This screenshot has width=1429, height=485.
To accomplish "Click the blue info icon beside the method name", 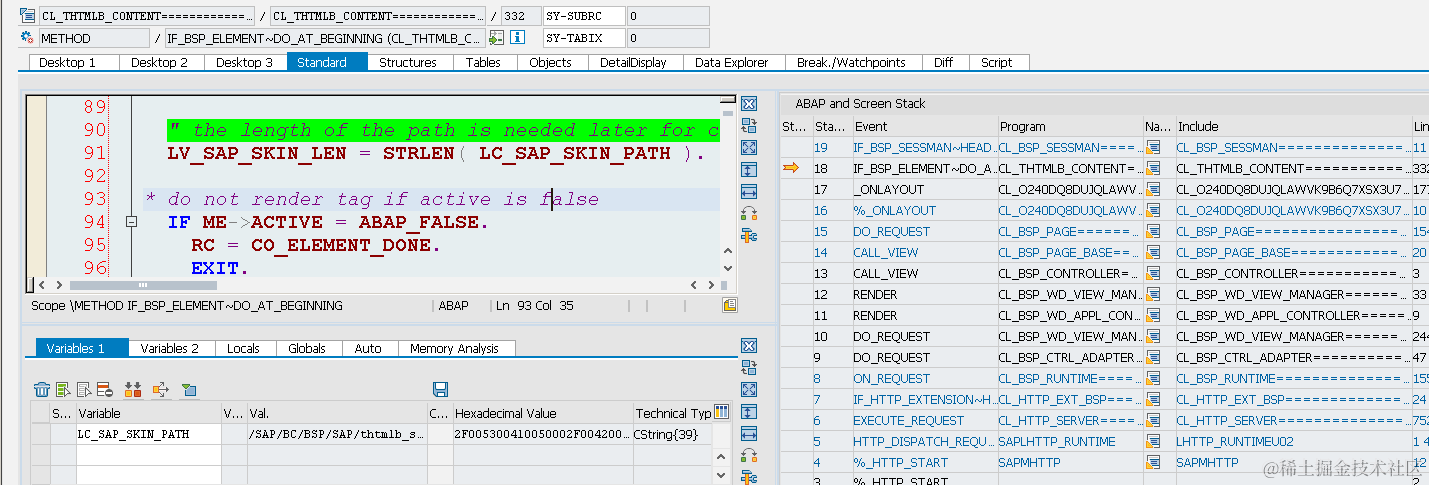I will (517, 38).
